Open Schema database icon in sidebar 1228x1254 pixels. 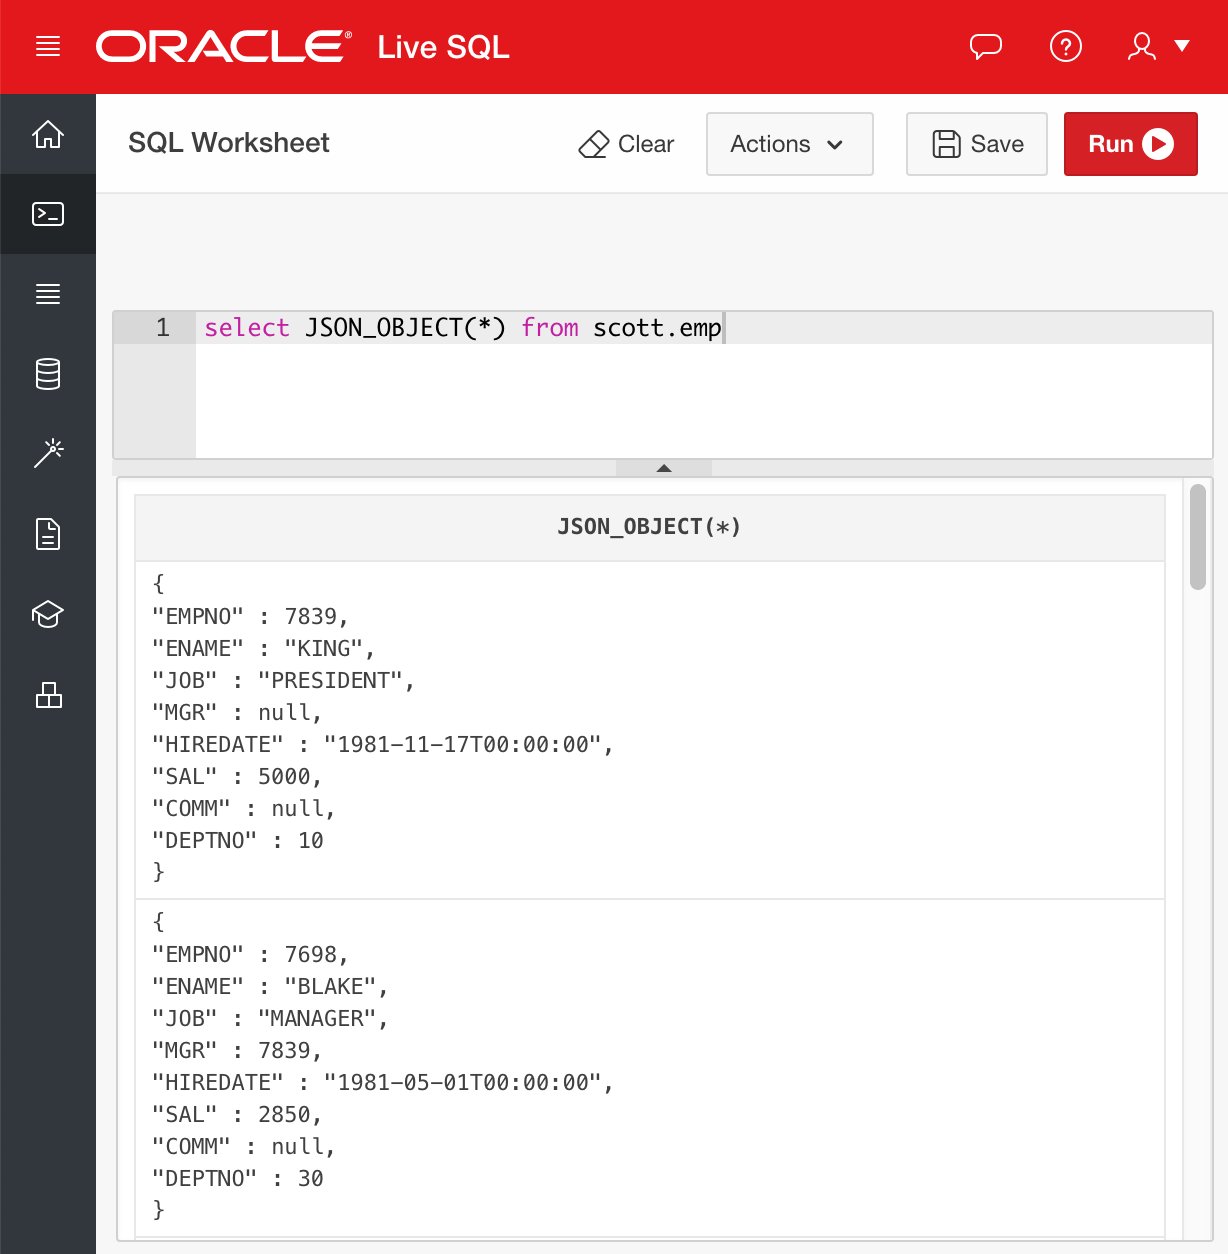point(48,374)
